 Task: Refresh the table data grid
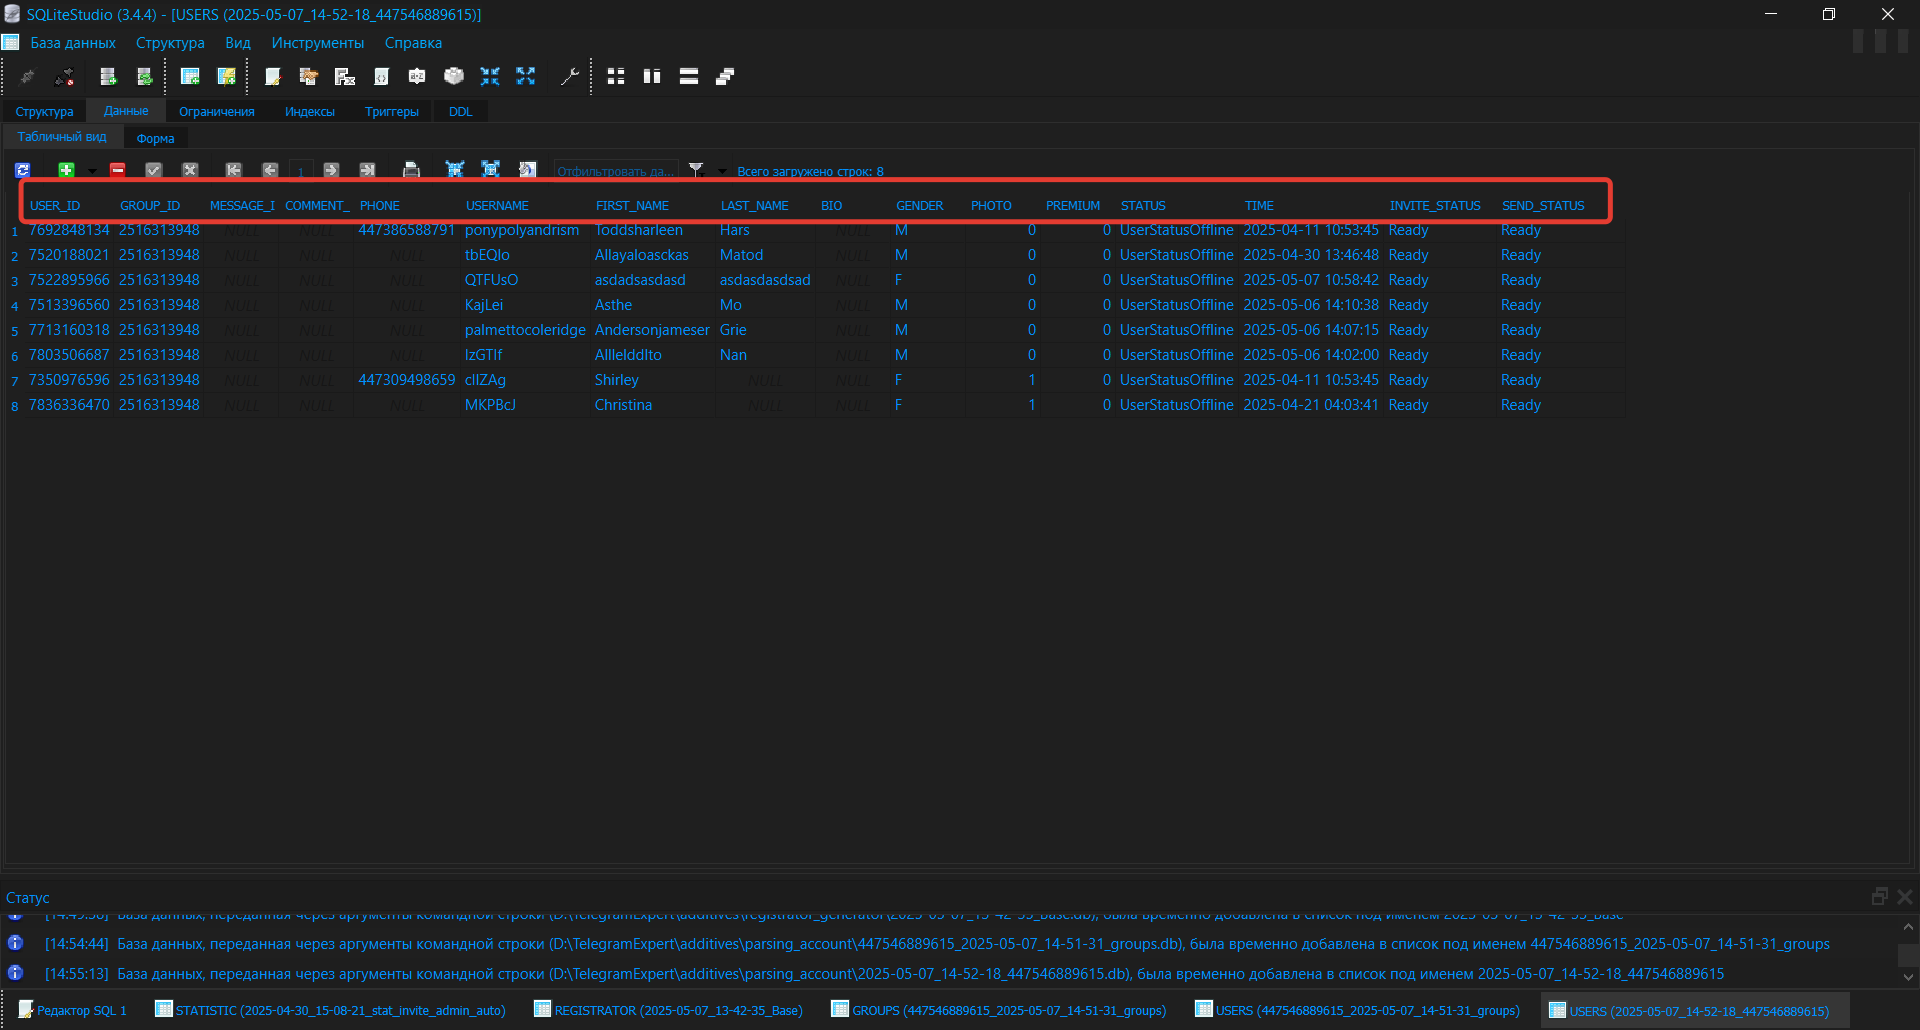tap(22, 170)
